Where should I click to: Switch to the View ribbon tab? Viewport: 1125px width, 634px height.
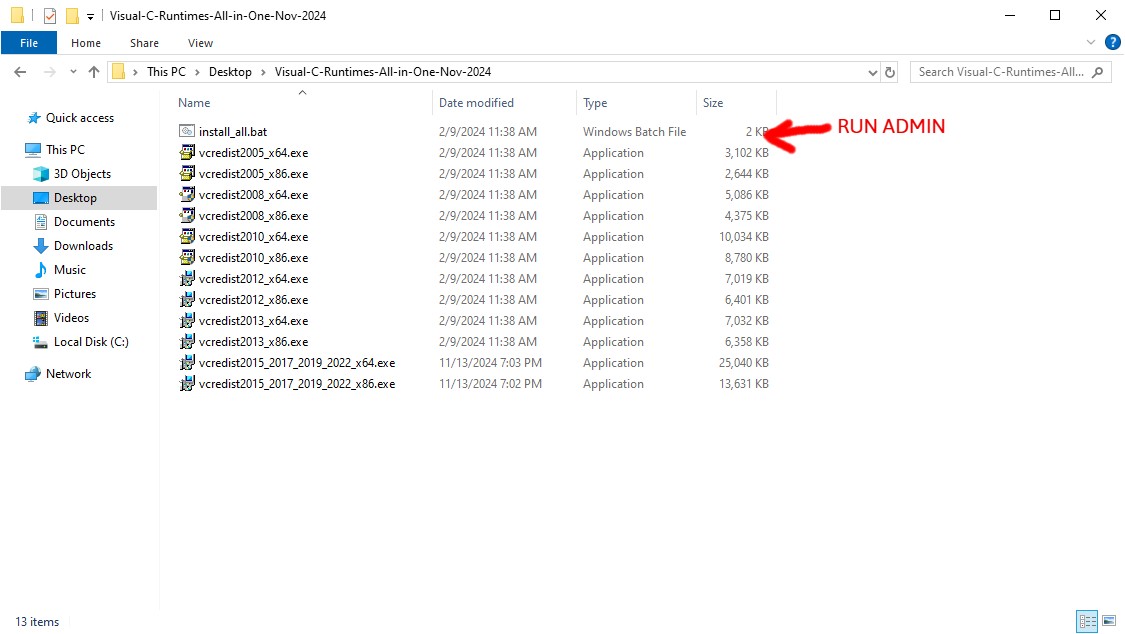point(200,43)
